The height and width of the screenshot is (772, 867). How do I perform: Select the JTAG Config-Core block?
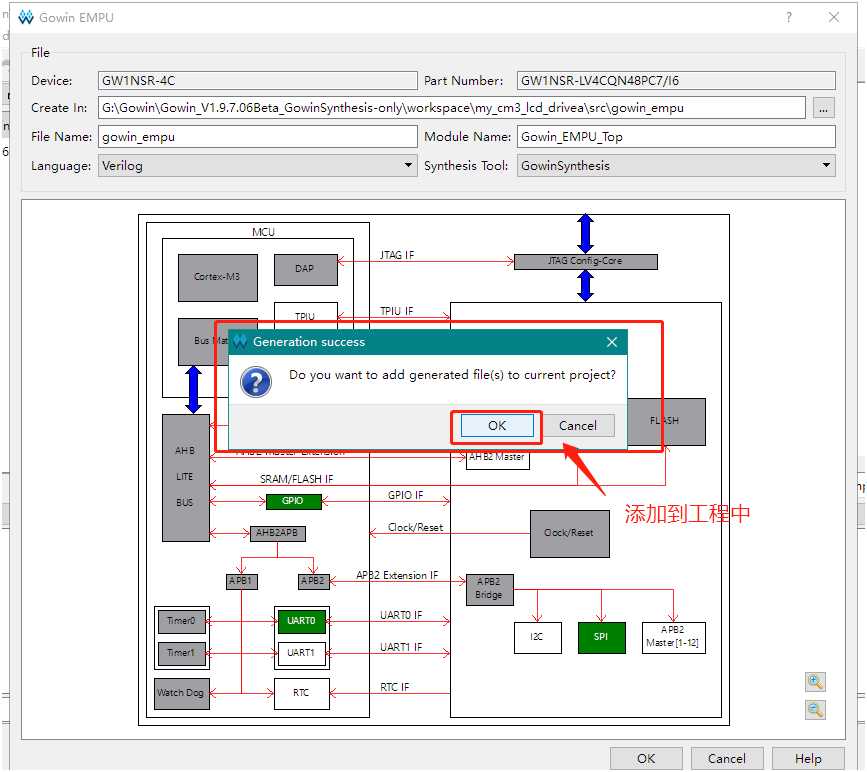click(586, 262)
